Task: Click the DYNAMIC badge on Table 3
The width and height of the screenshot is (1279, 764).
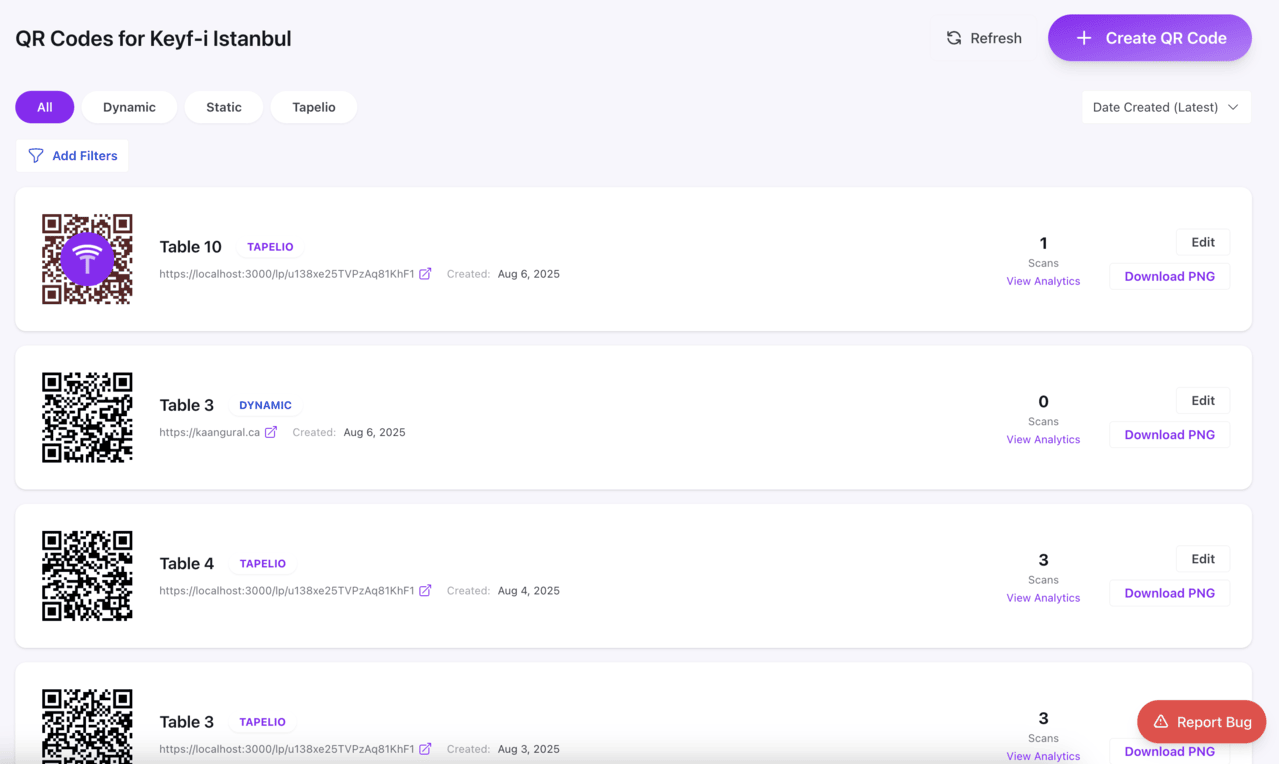Action: 265,405
